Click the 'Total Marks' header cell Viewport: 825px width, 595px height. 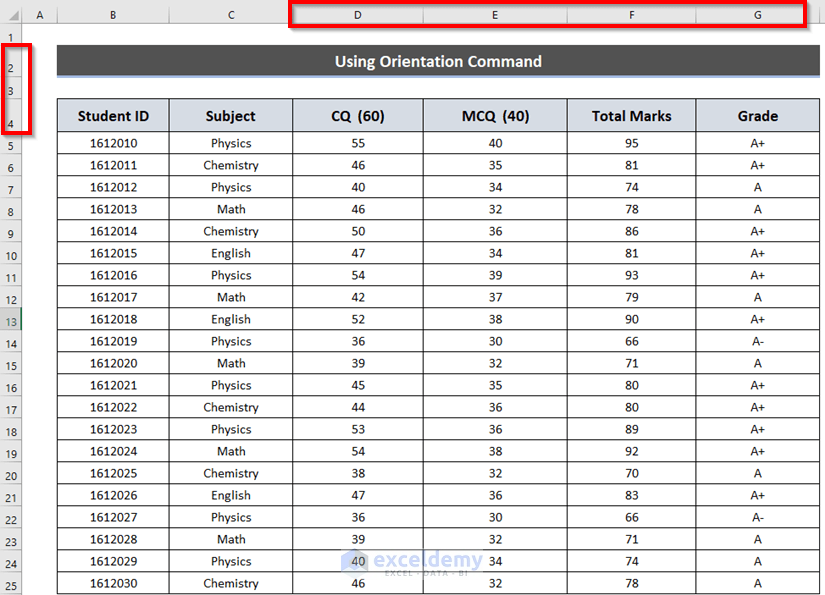[x=631, y=116]
